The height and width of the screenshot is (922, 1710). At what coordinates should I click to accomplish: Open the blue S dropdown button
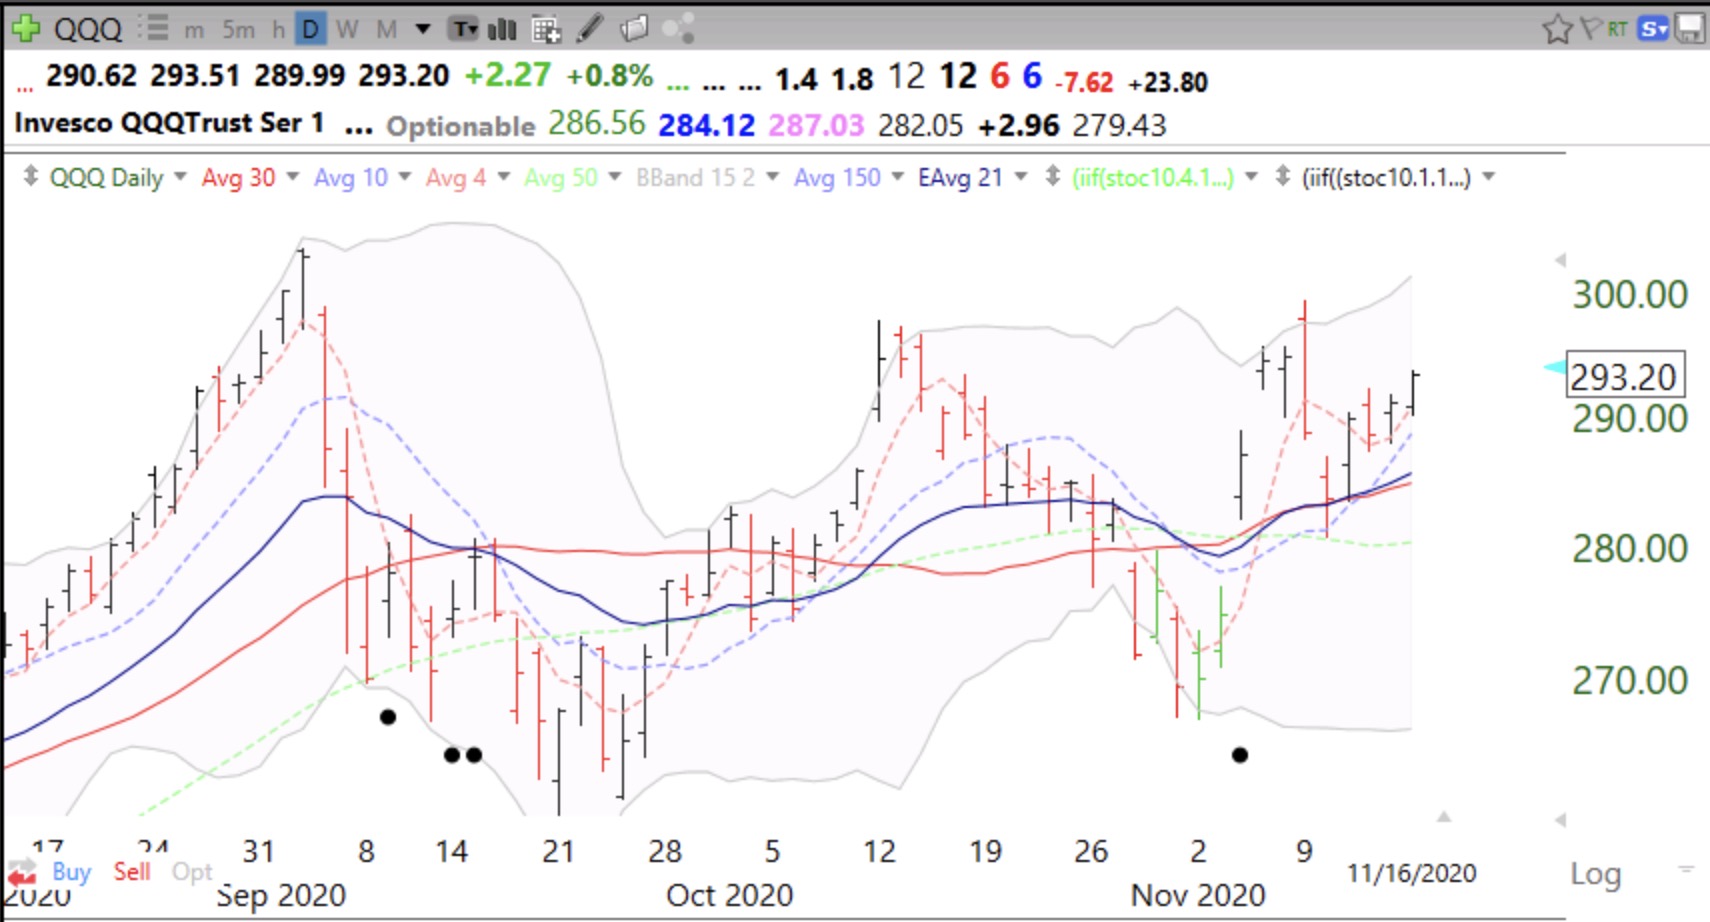click(1654, 29)
